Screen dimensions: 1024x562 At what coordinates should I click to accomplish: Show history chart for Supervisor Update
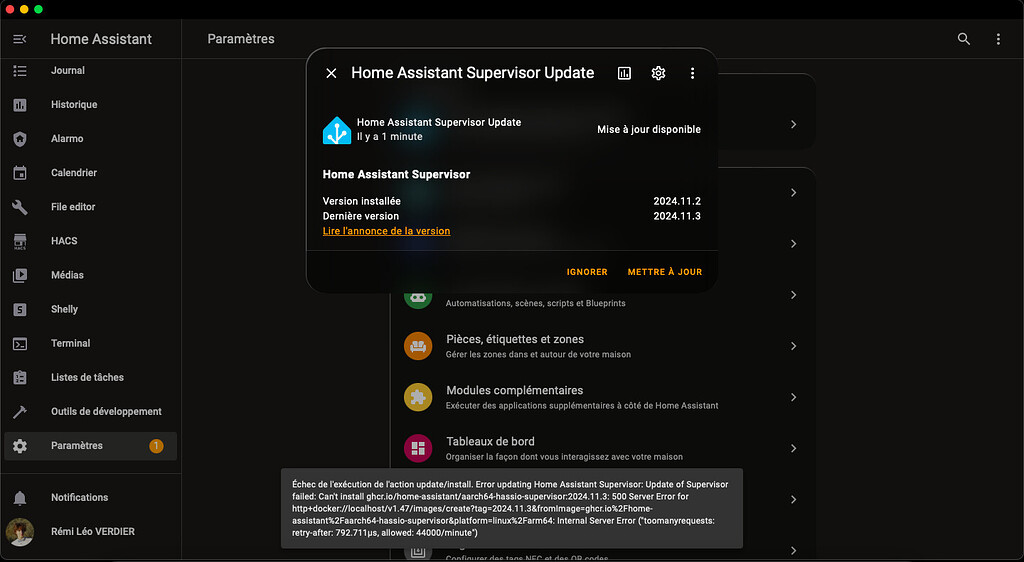(x=624, y=73)
